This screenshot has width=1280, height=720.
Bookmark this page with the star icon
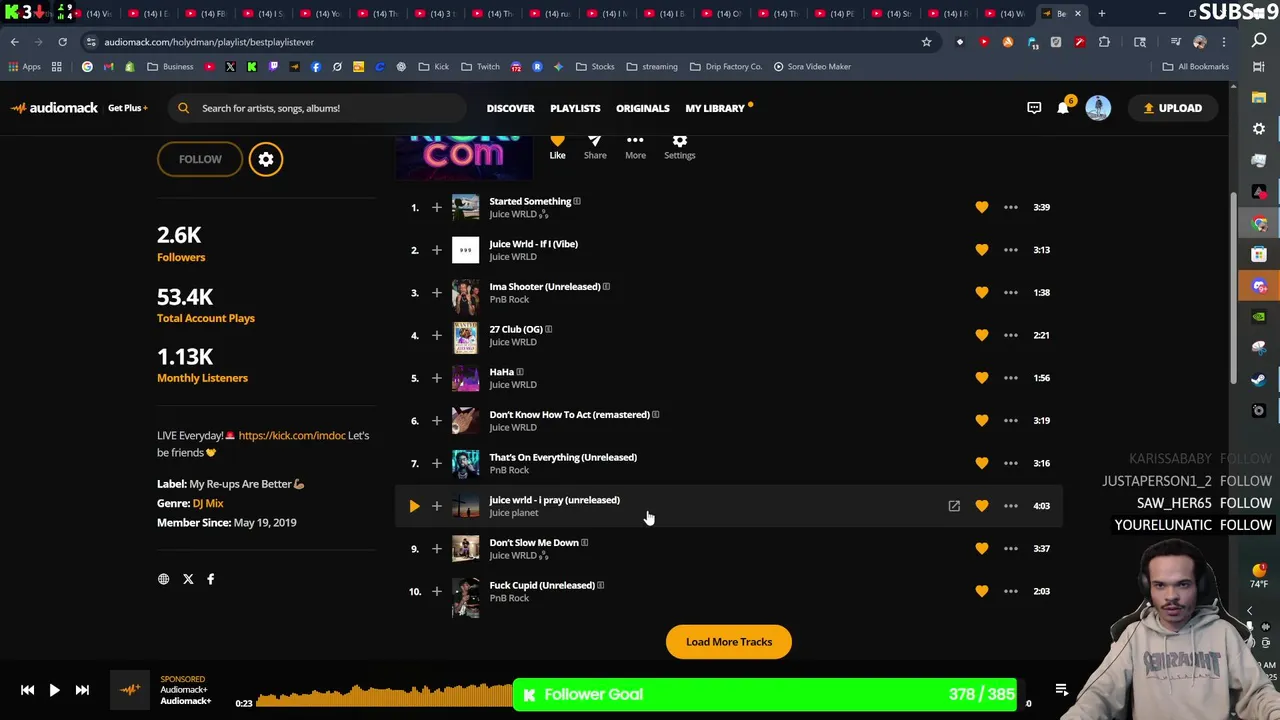926,42
